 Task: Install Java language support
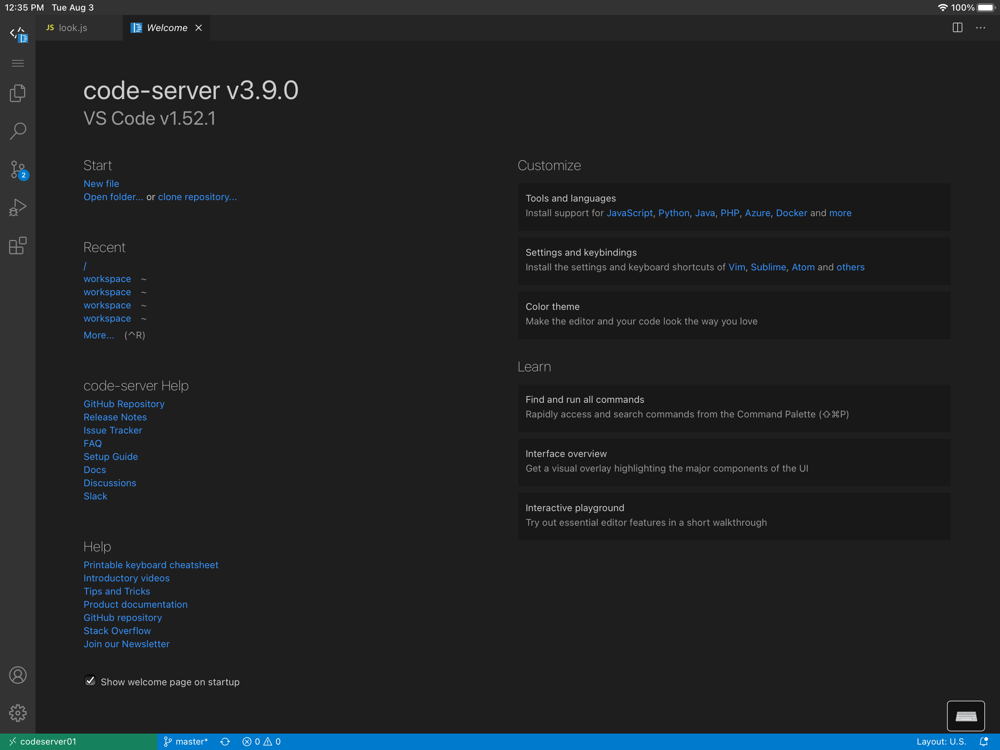tap(704, 213)
